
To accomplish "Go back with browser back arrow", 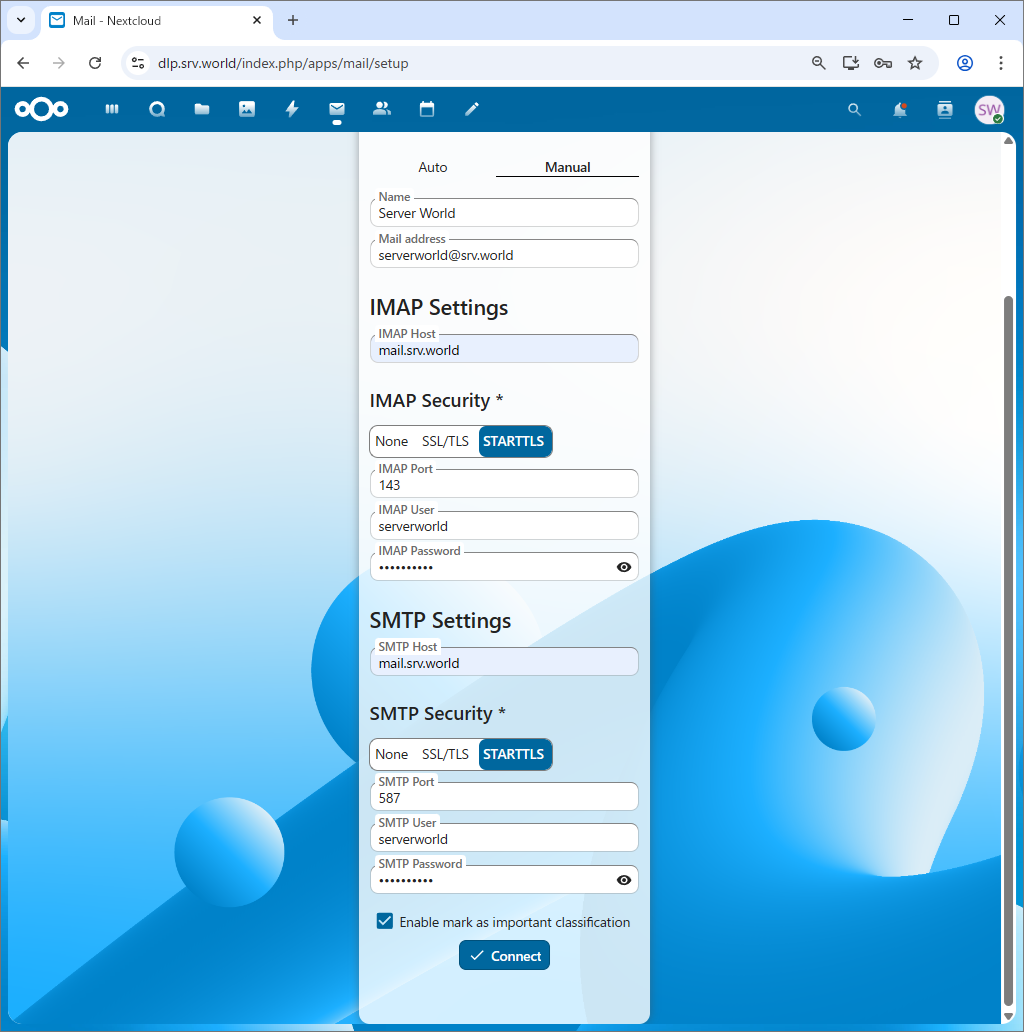I will tap(23, 63).
